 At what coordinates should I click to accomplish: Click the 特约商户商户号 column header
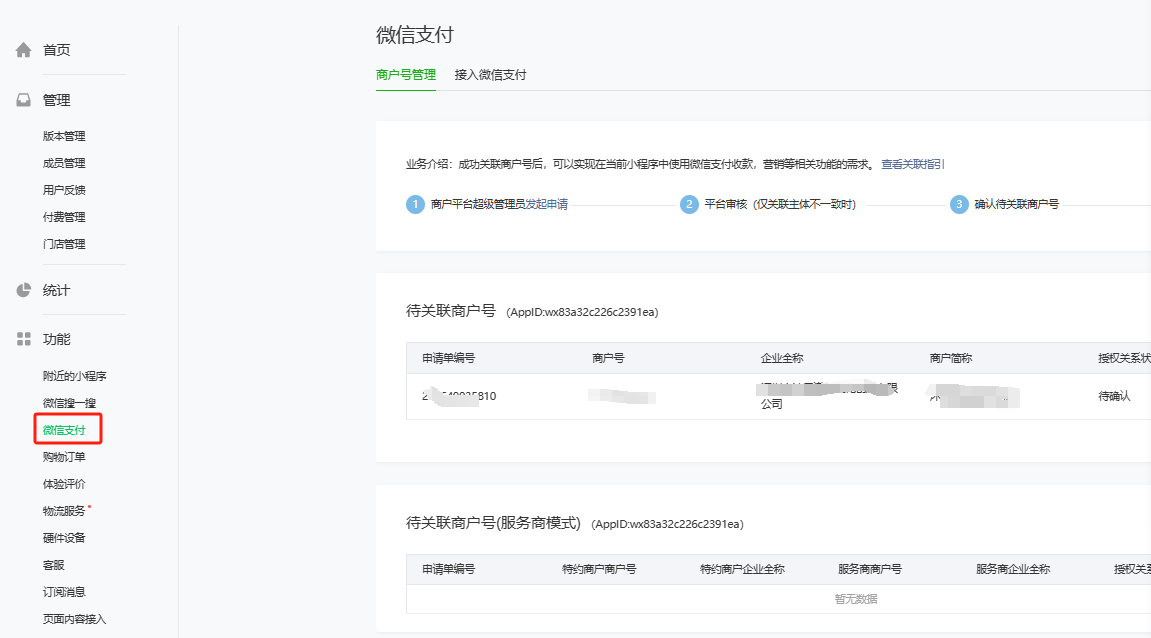pos(599,569)
